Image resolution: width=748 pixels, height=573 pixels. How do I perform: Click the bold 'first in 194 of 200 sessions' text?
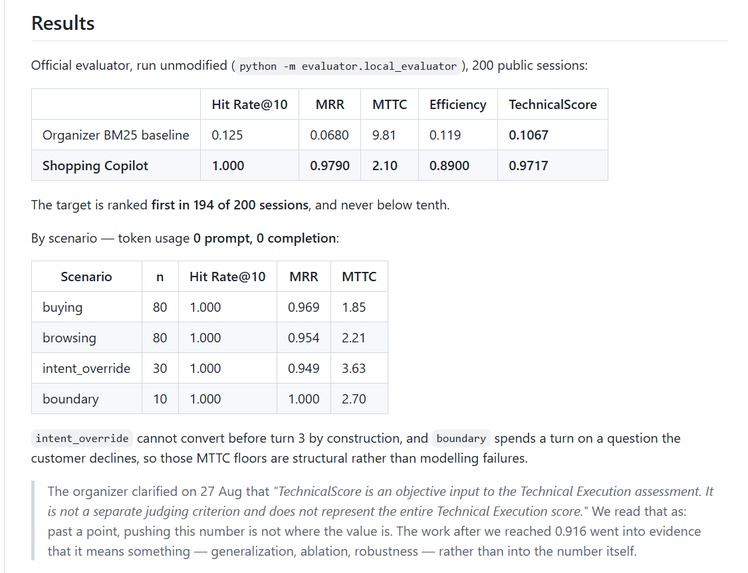tap(230, 205)
